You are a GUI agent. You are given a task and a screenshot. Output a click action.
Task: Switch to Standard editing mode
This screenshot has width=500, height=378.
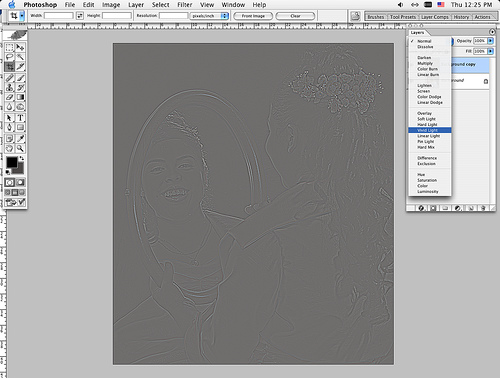click(10, 182)
